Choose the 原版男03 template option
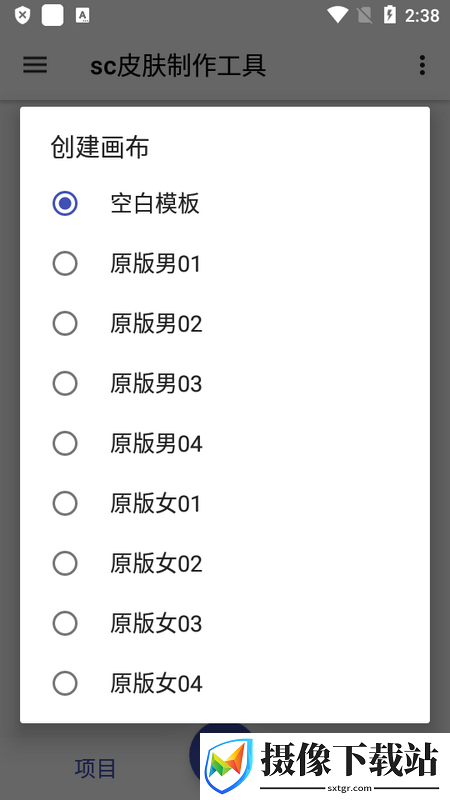Viewport: 450px width, 800px height. point(224,384)
